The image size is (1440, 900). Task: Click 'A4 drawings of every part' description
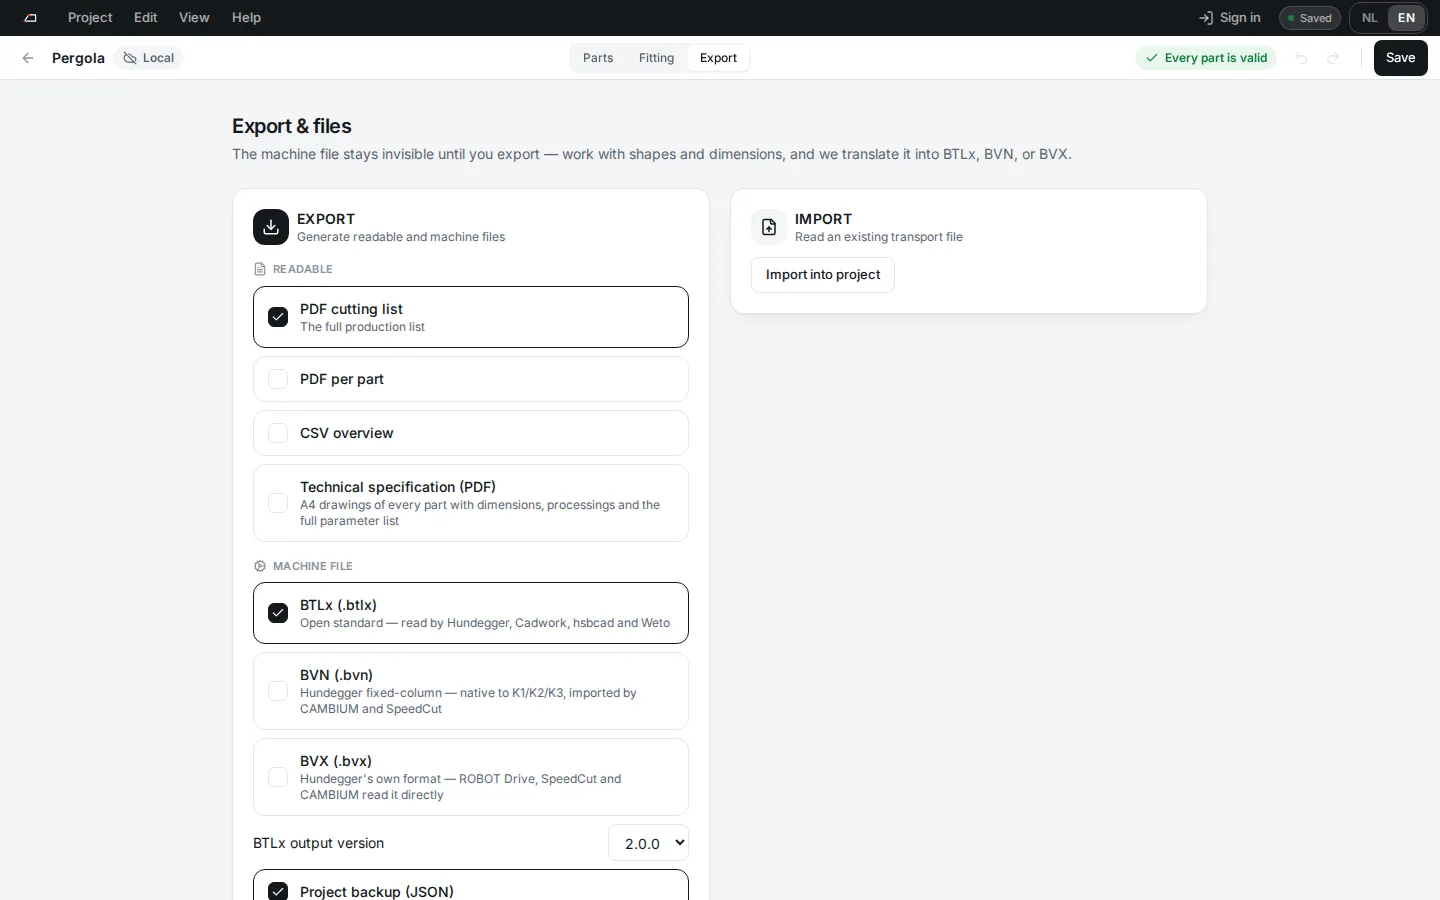[480, 513]
